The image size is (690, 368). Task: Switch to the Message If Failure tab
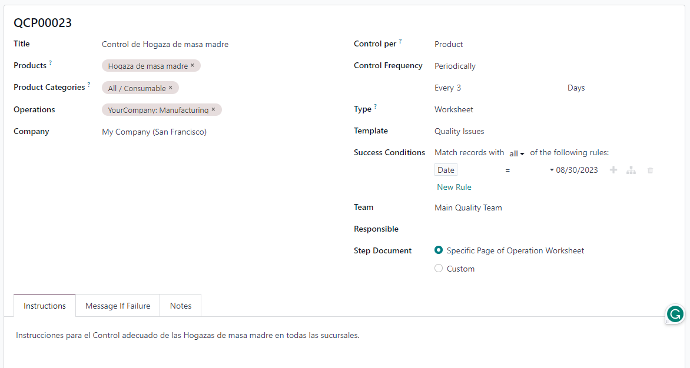point(117,305)
